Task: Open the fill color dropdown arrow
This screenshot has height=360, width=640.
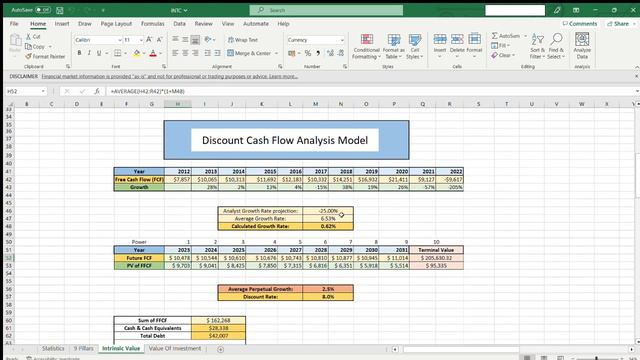Action: pyautogui.click(x=144, y=53)
